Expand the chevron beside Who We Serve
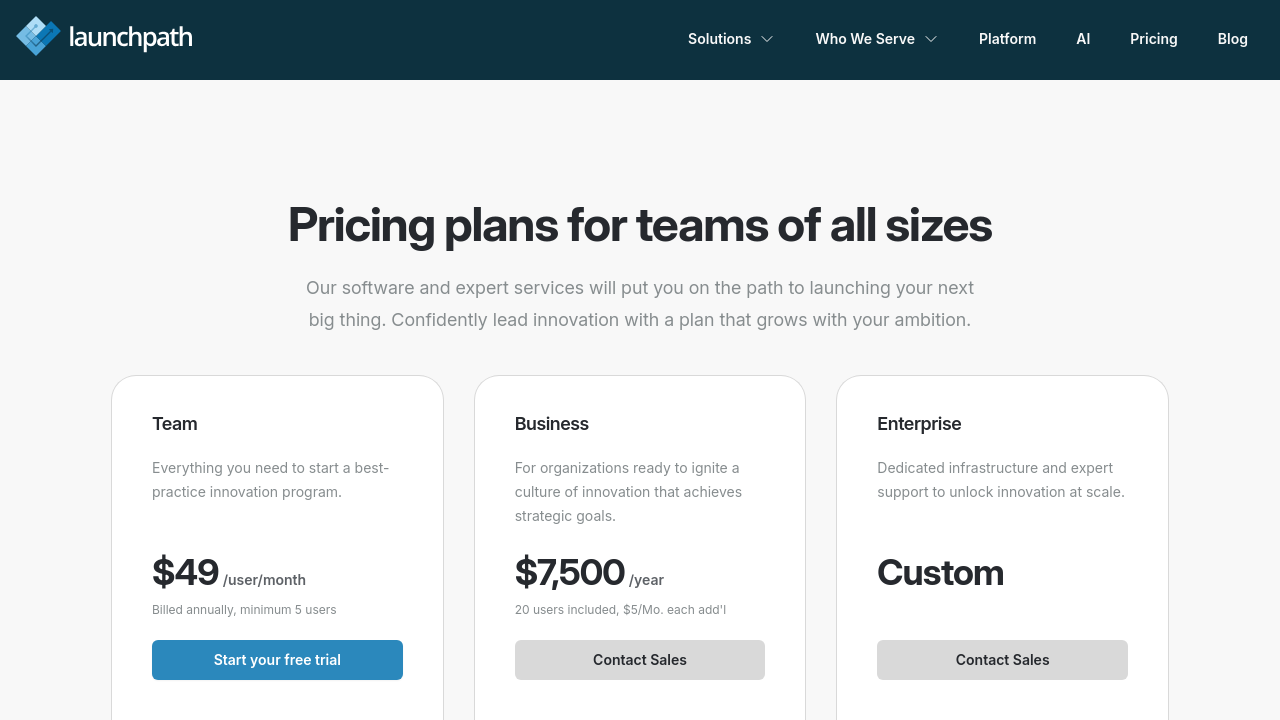 click(x=931, y=39)
